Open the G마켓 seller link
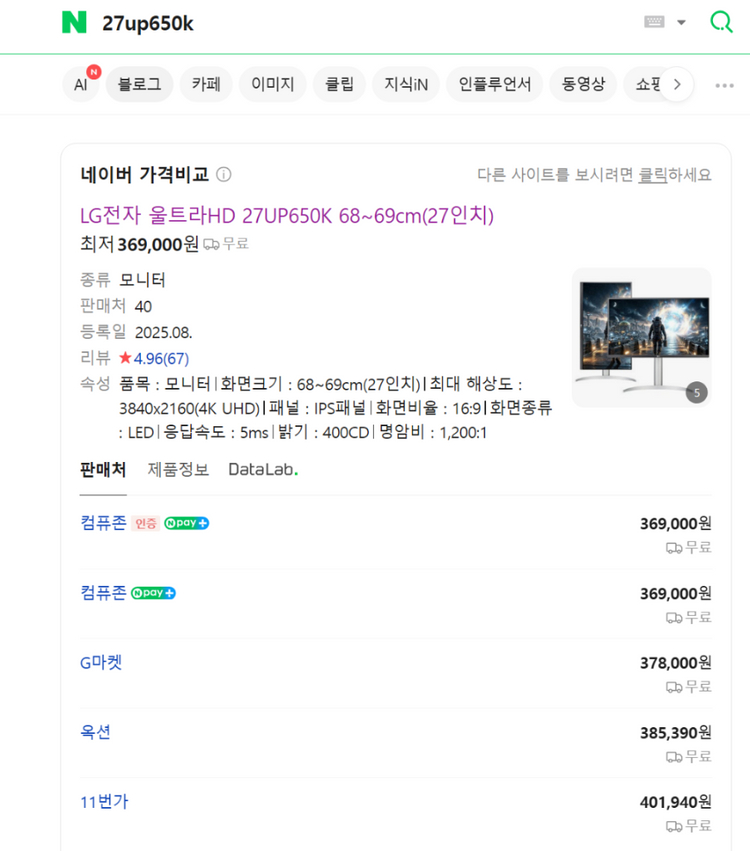The image size is (750, 851). coord(101,662)
